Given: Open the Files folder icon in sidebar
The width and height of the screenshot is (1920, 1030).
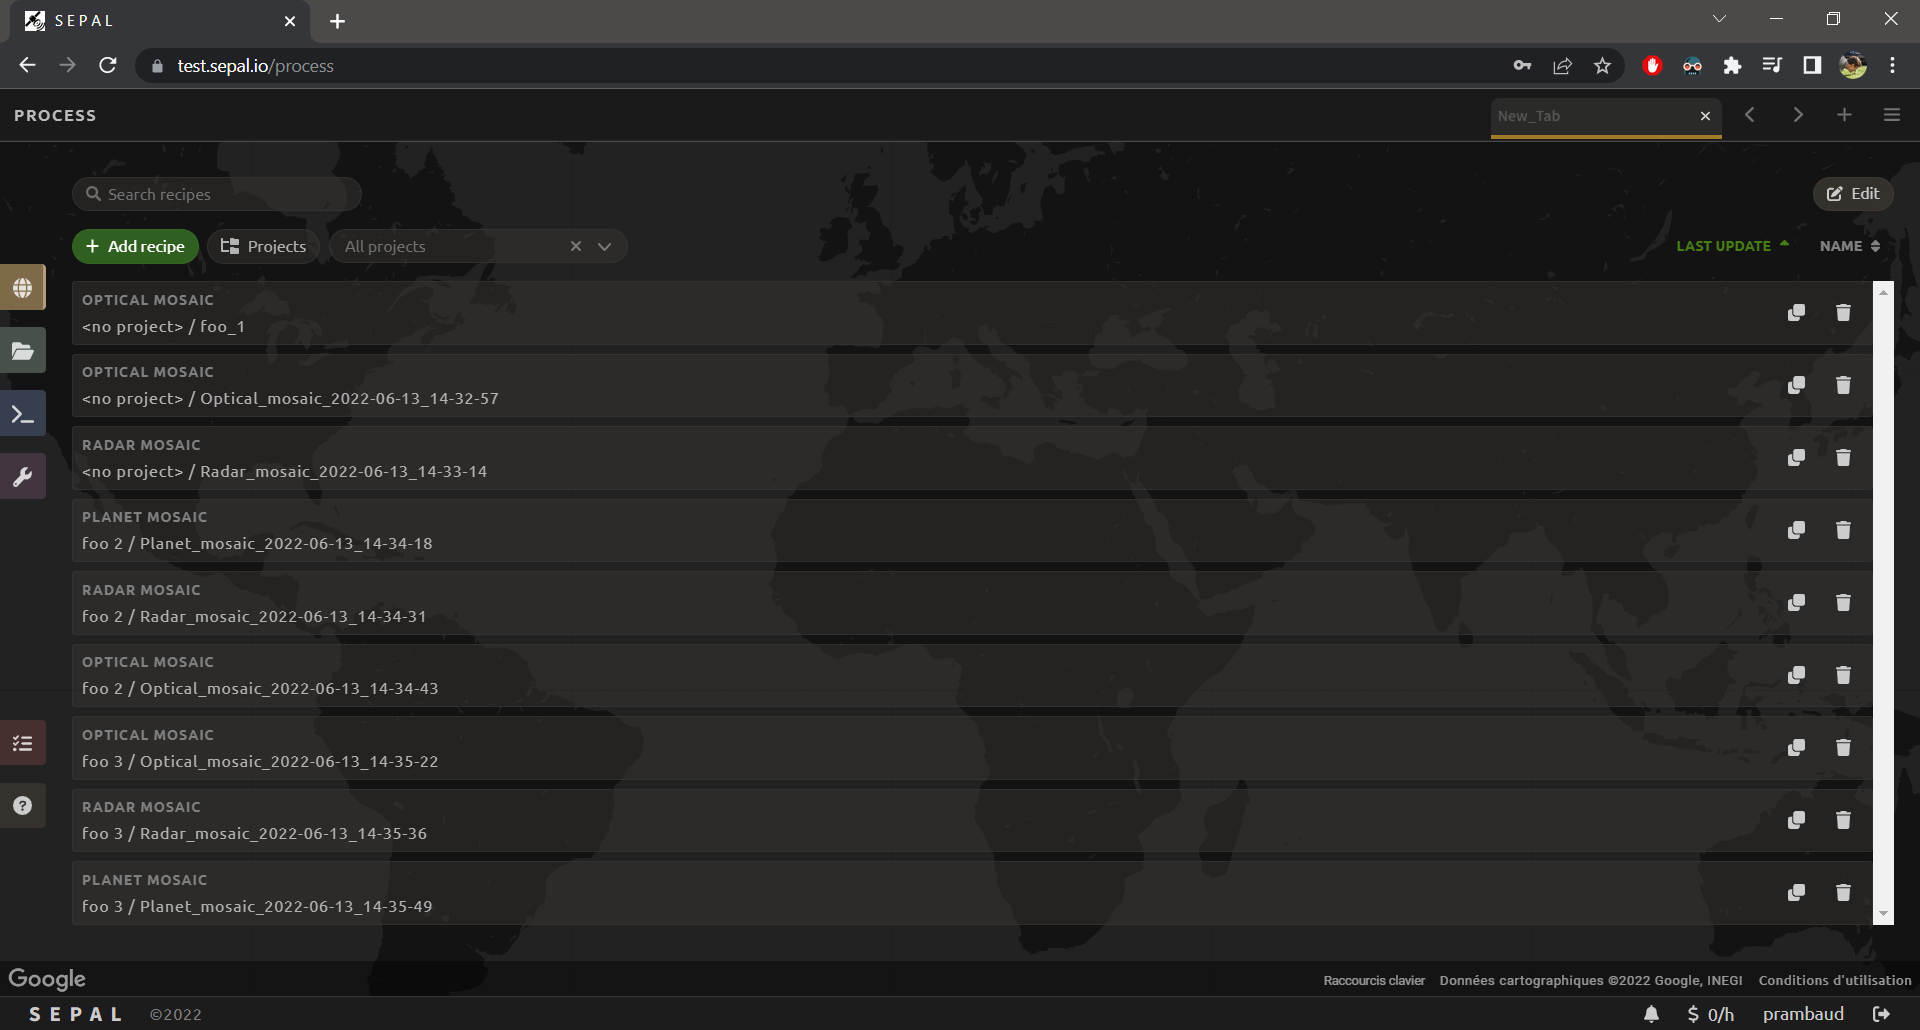Looking at the screenshot, I should 23,351.
